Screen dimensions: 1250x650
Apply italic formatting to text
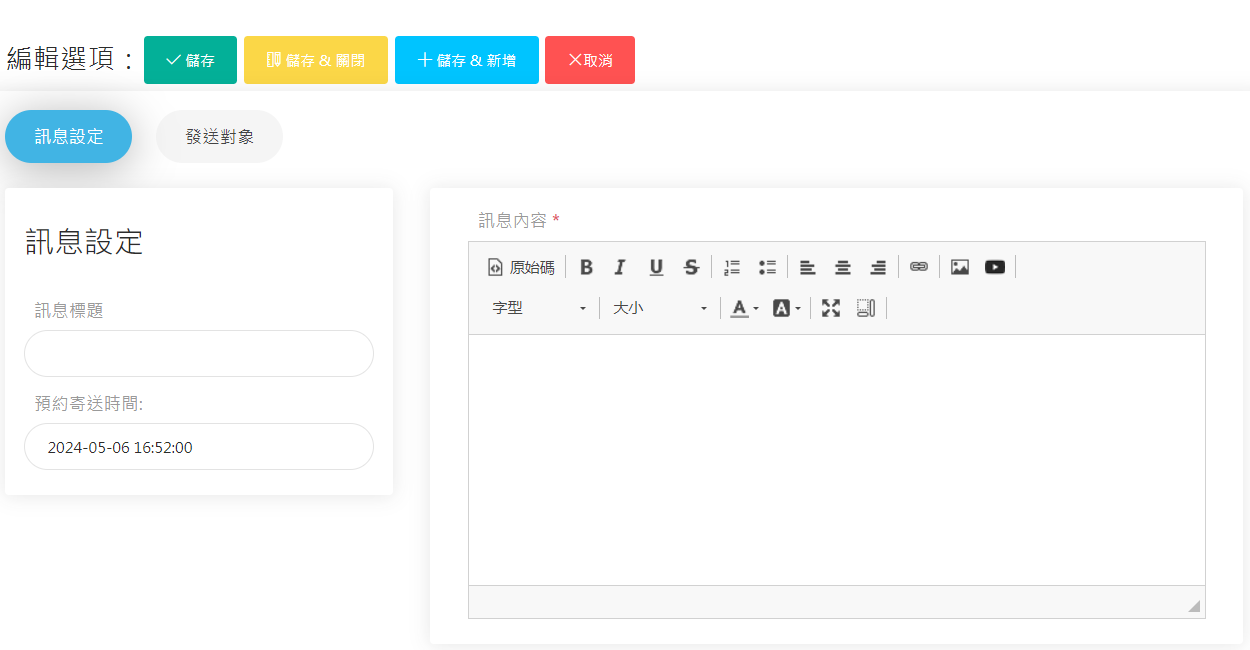pos(620,267)
